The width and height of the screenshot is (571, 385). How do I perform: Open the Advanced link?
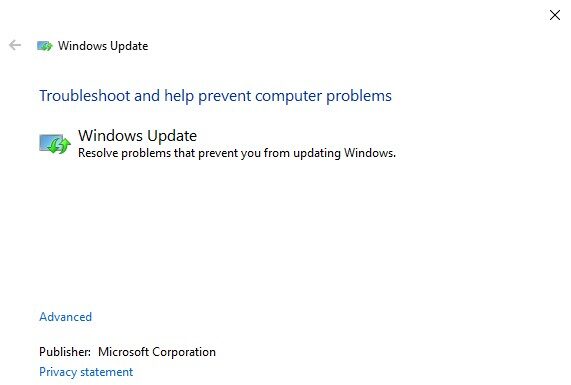[x=66, y=317]
